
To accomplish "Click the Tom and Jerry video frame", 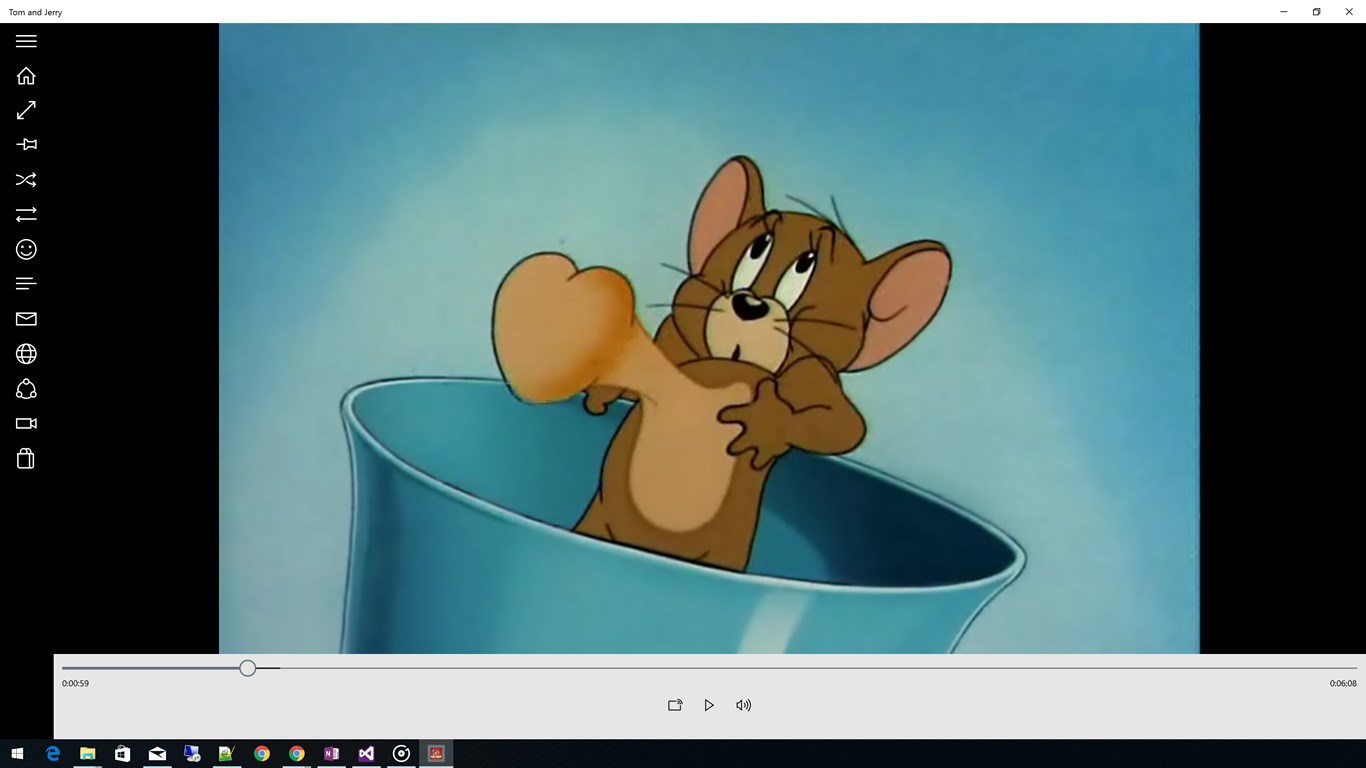I will (709, 338).
